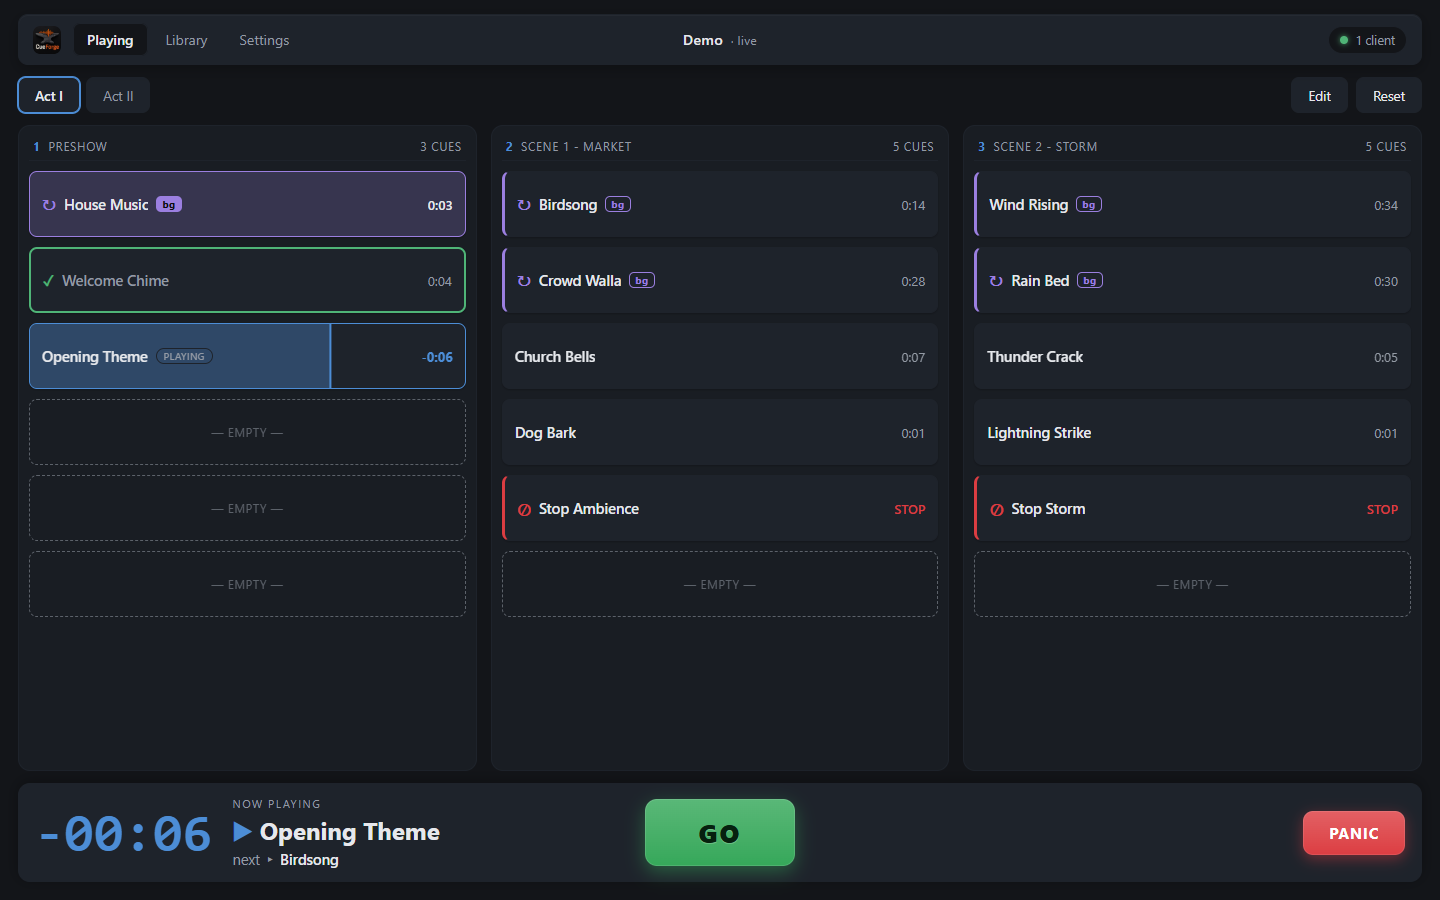Click the PLAYING badge on Opening Theme
1440x900 pixels.
184,357
